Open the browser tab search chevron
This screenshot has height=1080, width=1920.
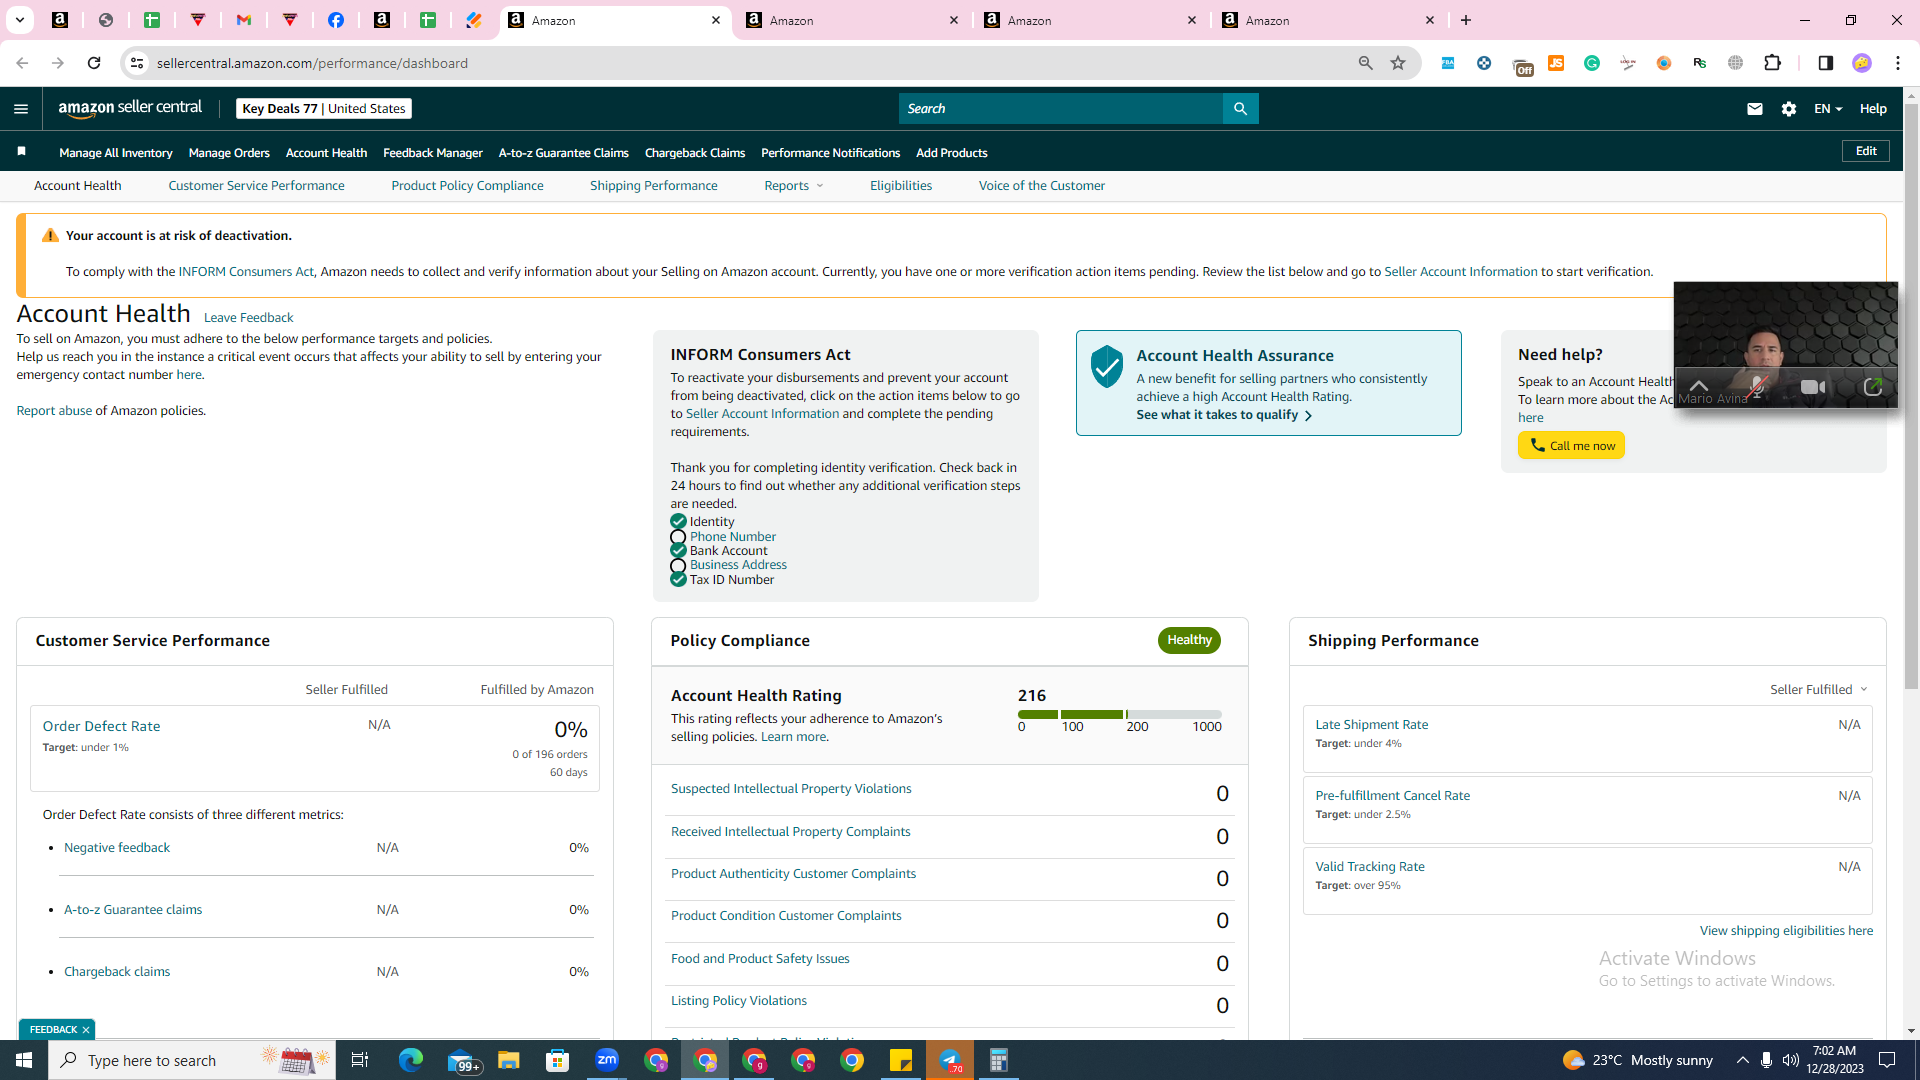[20, 20]
